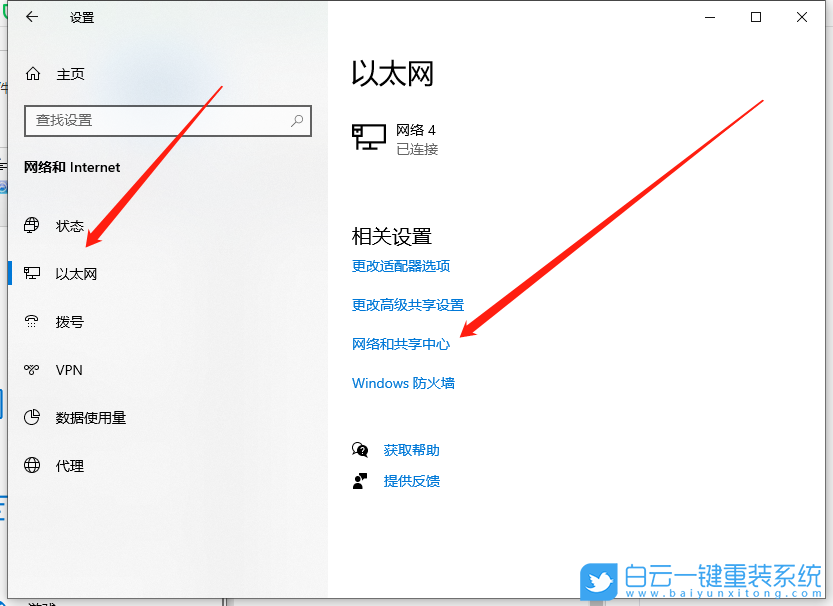The width and height of the screenshot is (833, 606).
Task: Click the 以太网 sidebar icon
Action: (x=32, y=273)
